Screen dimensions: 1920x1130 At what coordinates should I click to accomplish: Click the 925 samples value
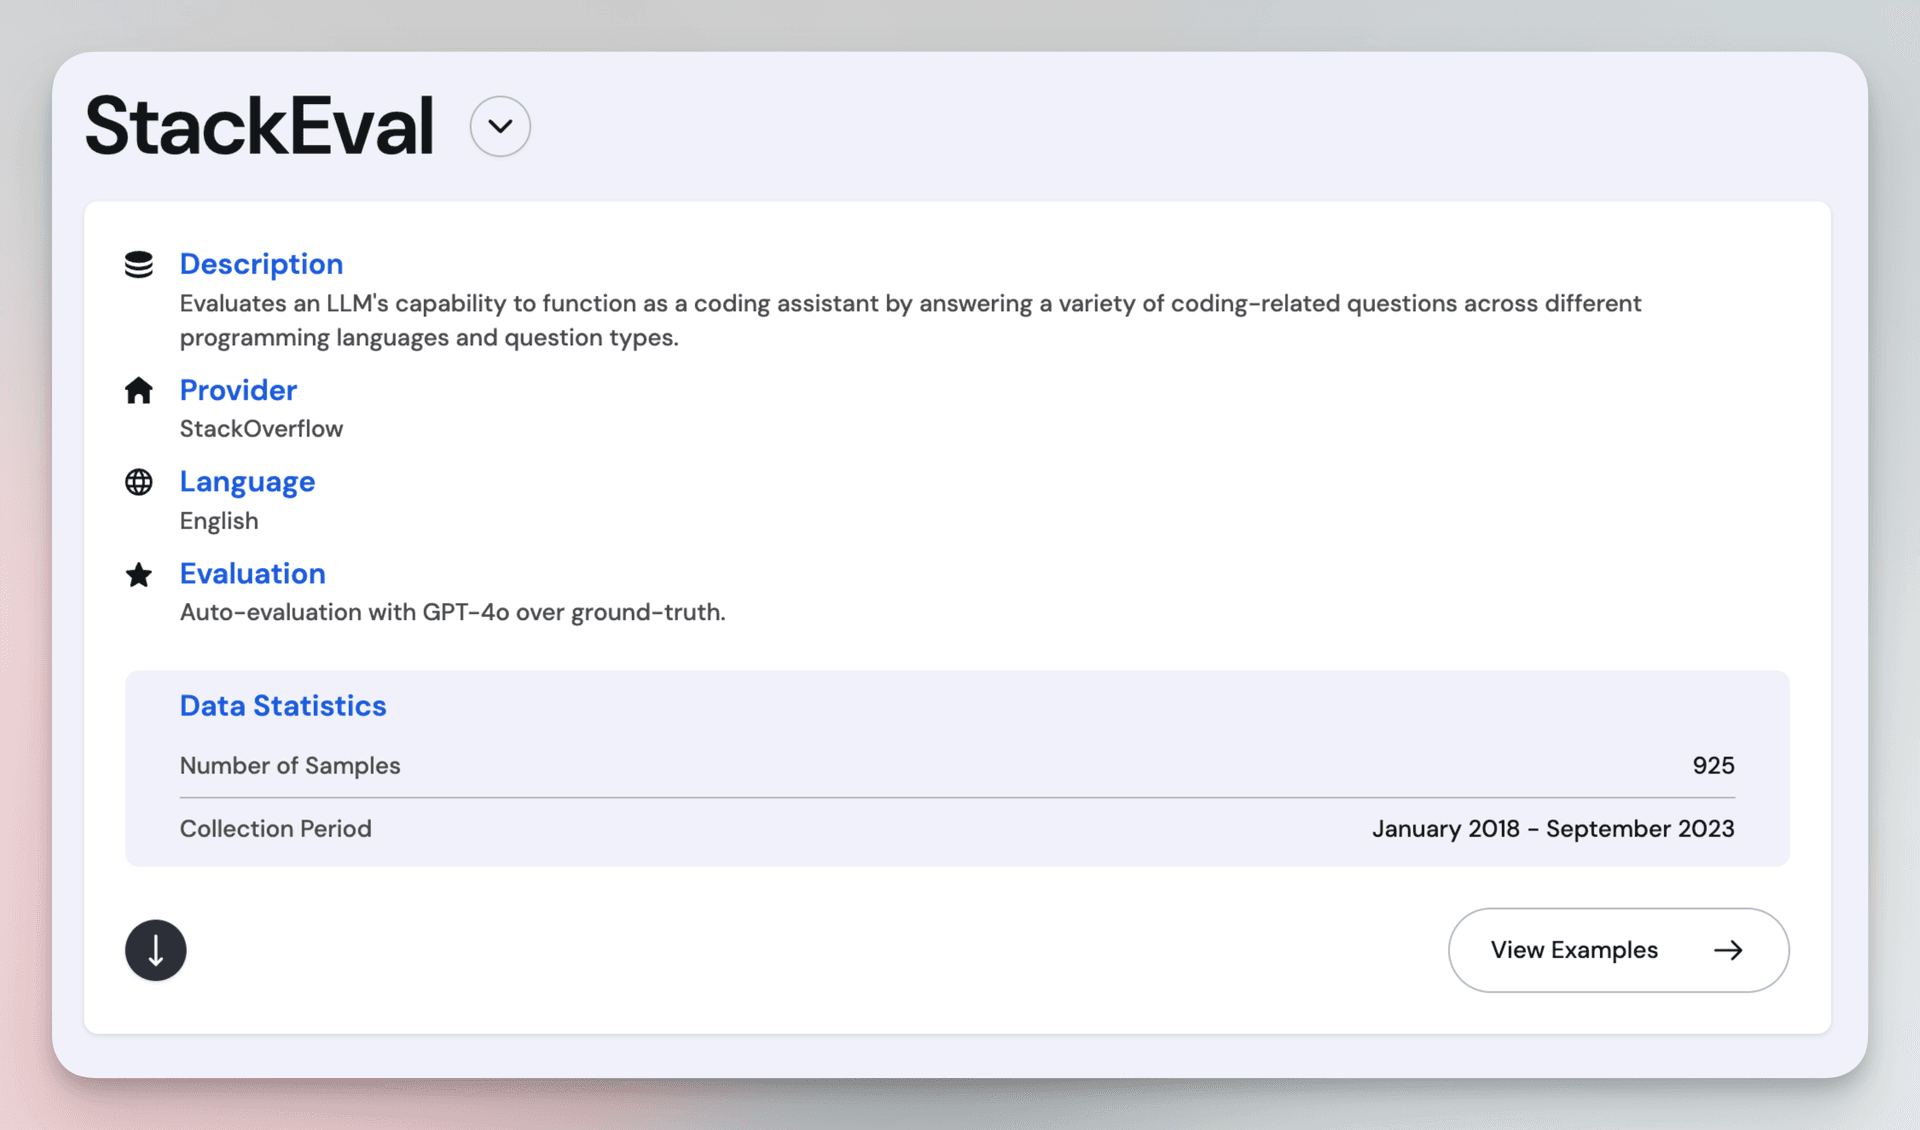(1713, 766)
